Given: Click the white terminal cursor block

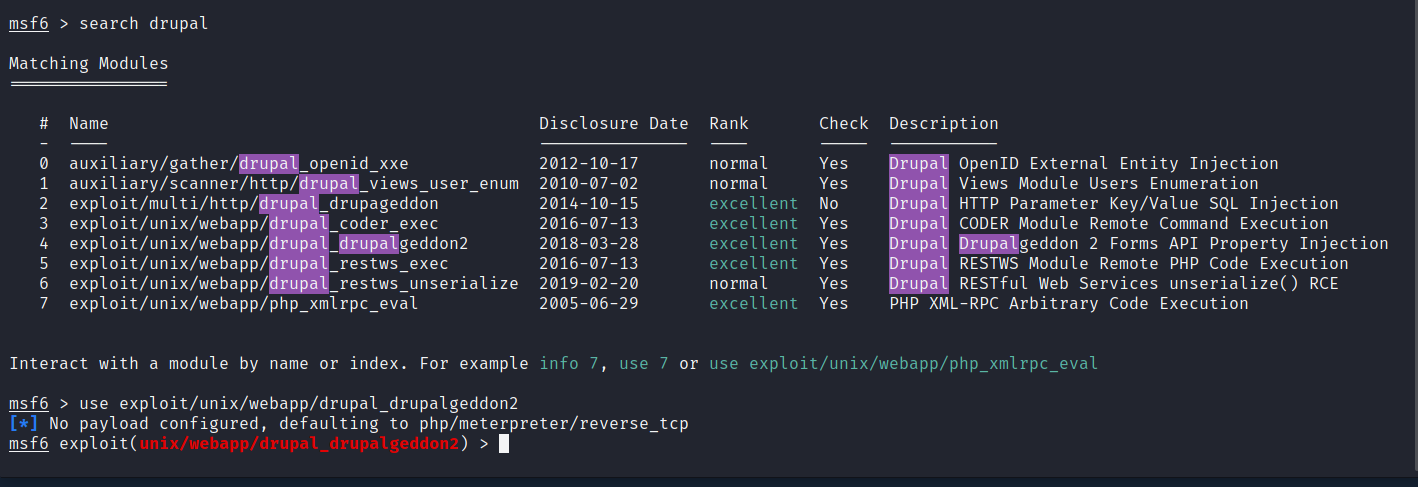Looking at the screenshot, I should pos(503,444).
